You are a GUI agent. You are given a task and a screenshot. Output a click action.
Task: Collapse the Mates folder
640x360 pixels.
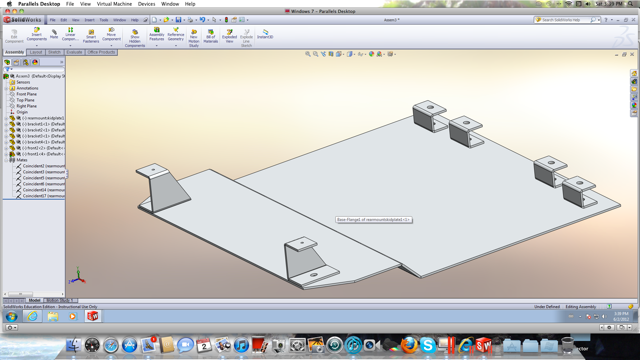[x=6, y=160]
